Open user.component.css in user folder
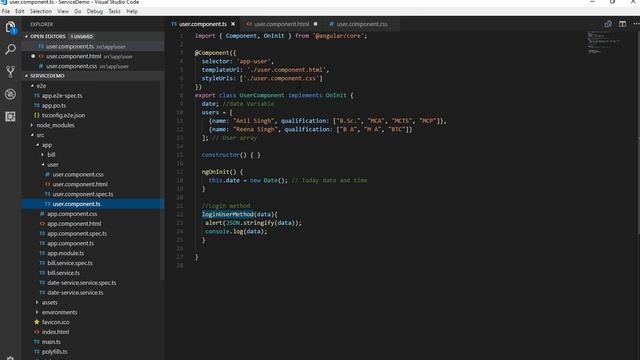640x360 pixels. 78,174
